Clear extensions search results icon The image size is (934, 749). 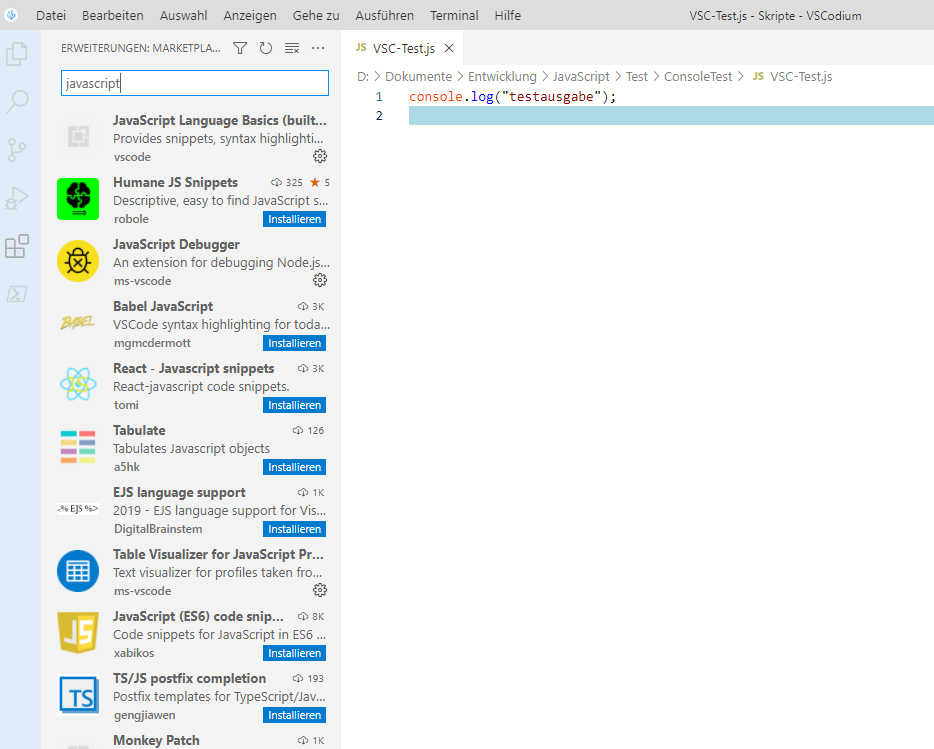click(292, 48)
